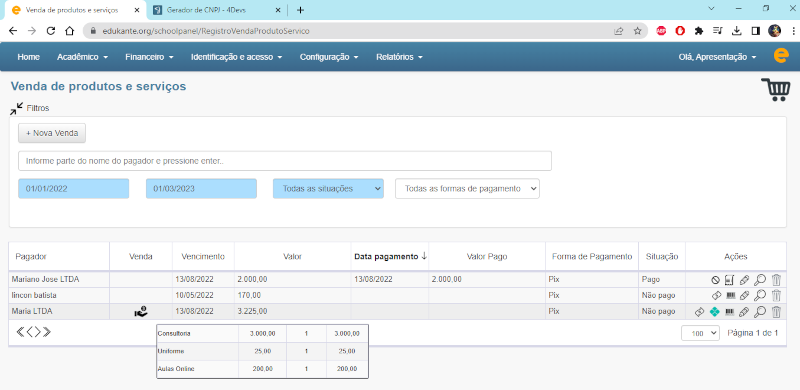Image resolution: width=800 pixels, height=390 pixels.
Task: Sort by the Vencimento column header
Action: click(203, 256)
